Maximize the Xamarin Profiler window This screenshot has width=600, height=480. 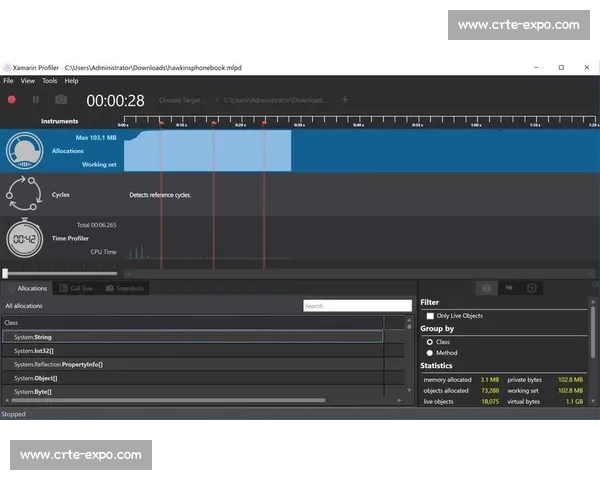(x=561, y=67)
